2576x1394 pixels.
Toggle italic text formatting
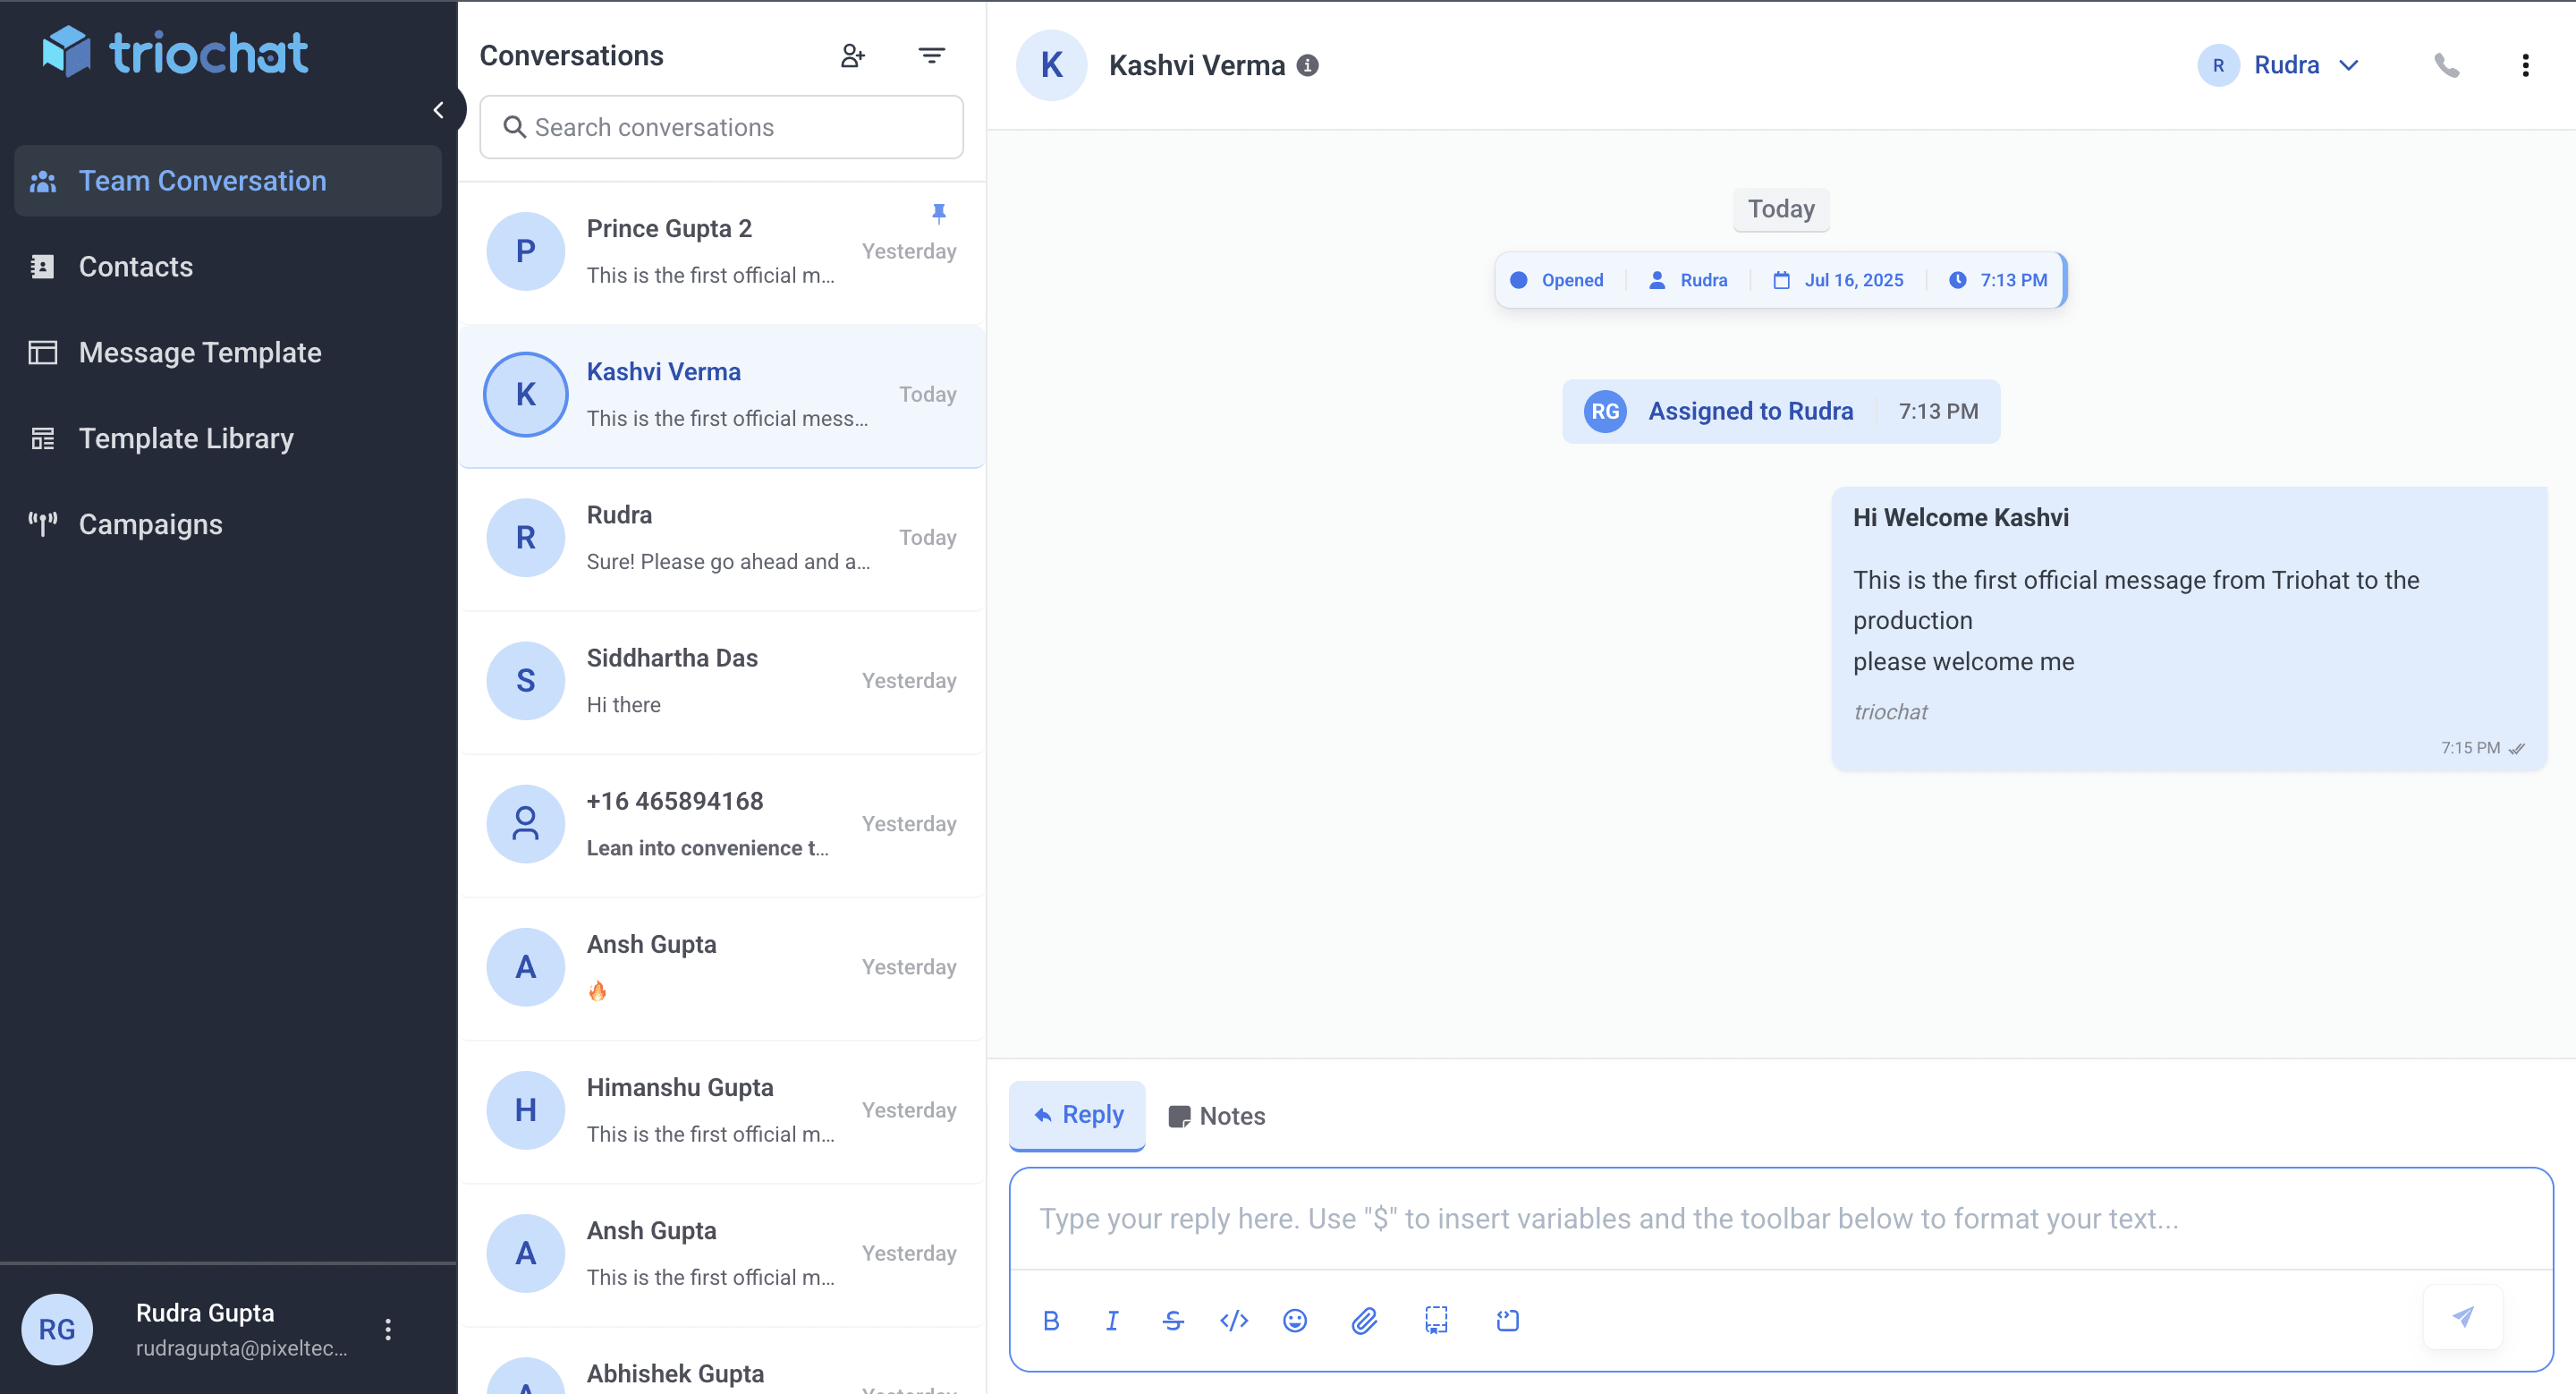point(1112,1321)
